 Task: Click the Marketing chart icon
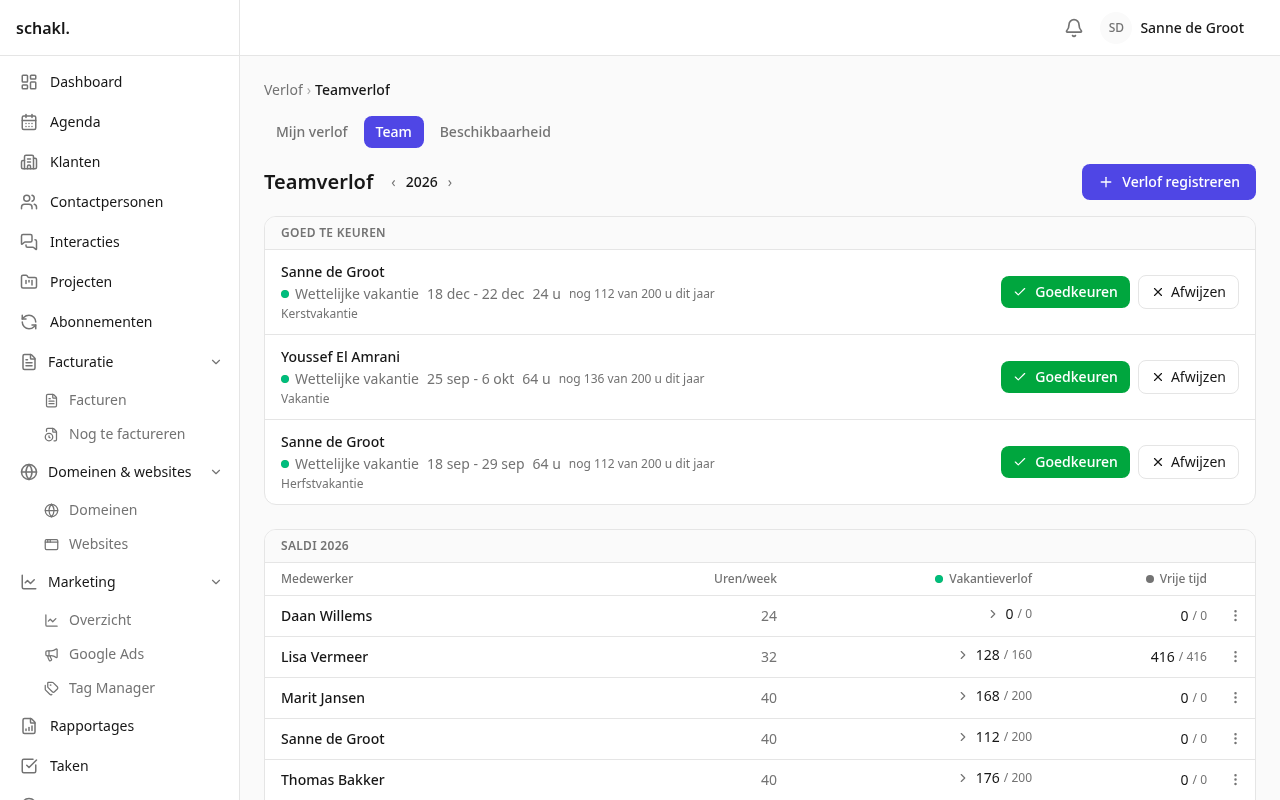(29, 582)
